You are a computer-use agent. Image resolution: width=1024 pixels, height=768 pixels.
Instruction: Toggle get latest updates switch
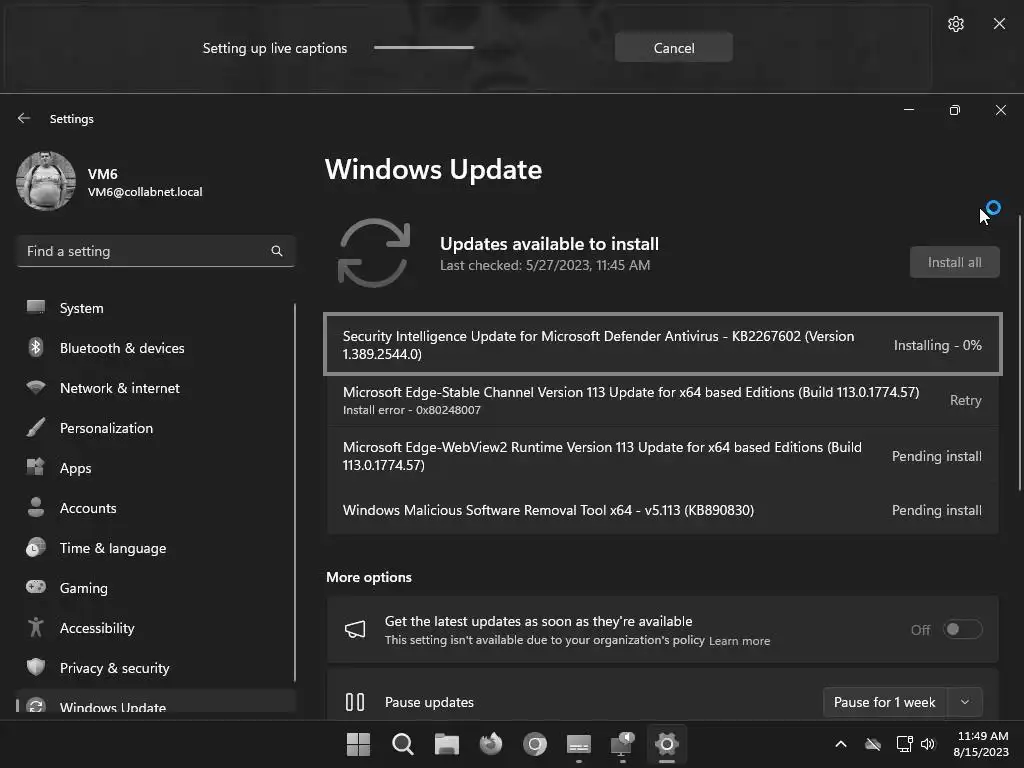pyautogui.click(x=963, y=630)
